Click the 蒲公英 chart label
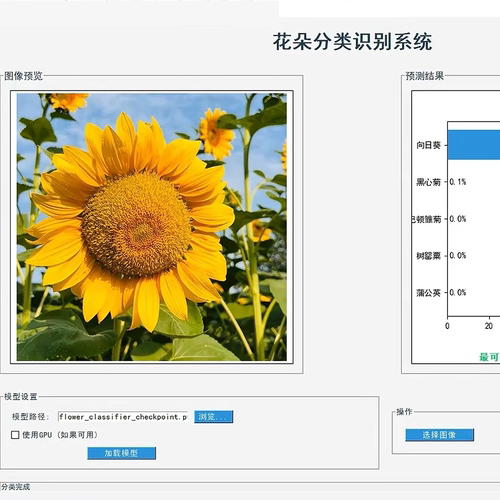This screenshot has width=500, height=500. click(x=428, y=293)
